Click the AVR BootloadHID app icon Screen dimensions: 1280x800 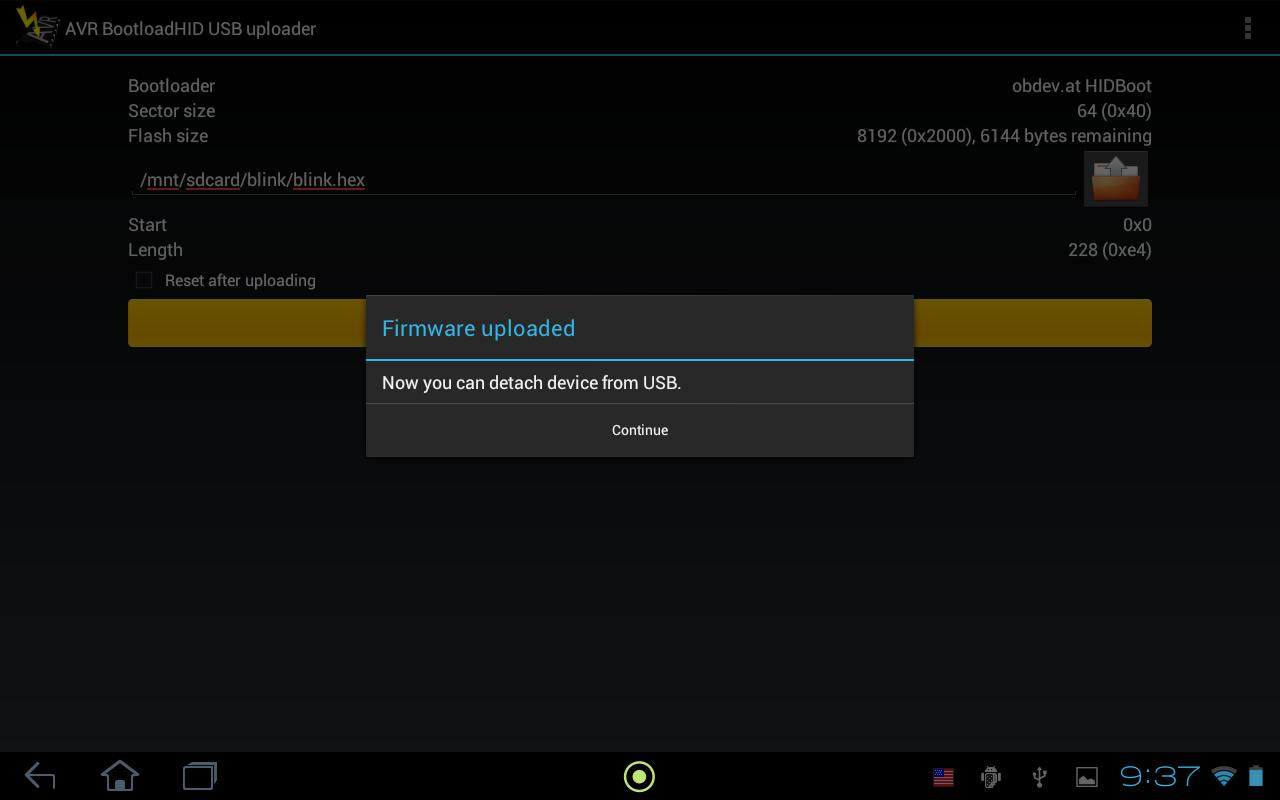tap(36, 27)
